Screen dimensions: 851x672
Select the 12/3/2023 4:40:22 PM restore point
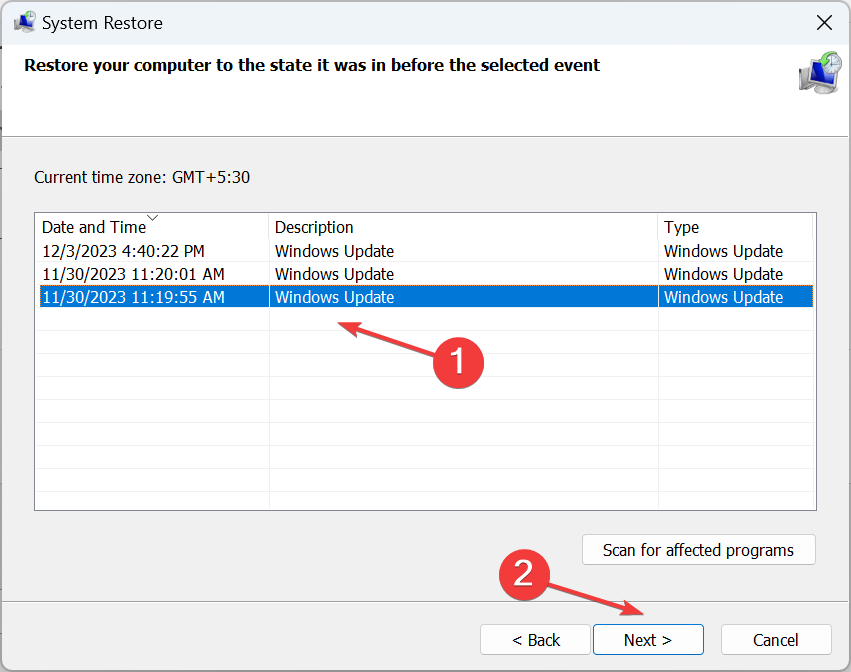[123, 251]
